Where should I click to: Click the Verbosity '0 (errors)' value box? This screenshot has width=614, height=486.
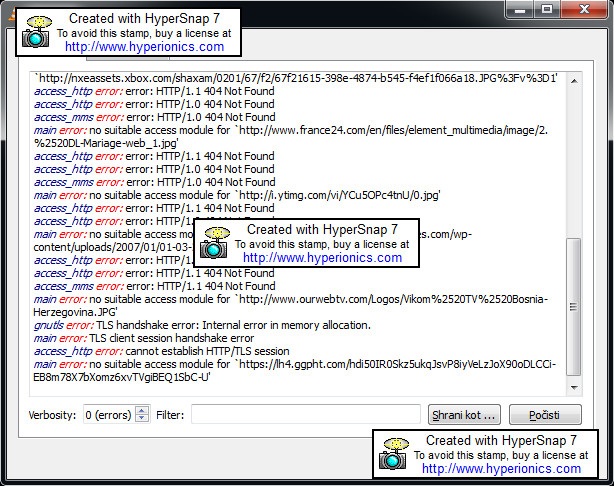coord(107,414)
